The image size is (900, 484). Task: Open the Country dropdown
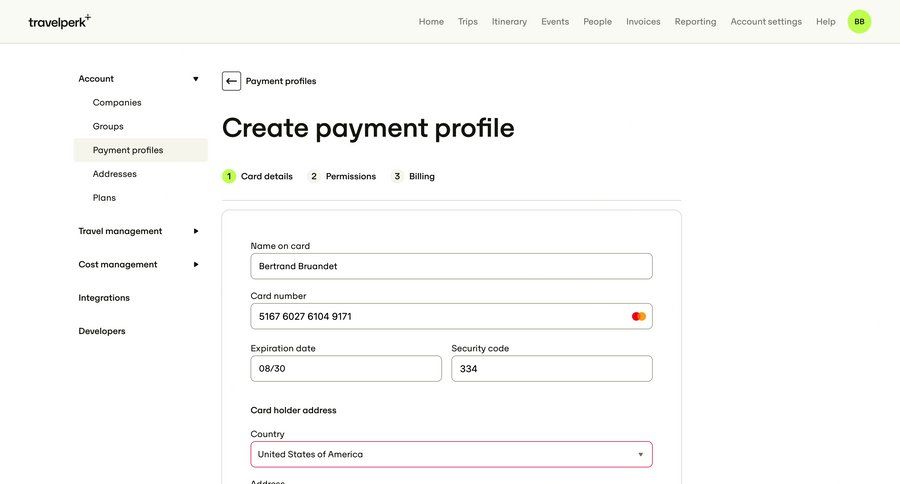tap(451, 454)
